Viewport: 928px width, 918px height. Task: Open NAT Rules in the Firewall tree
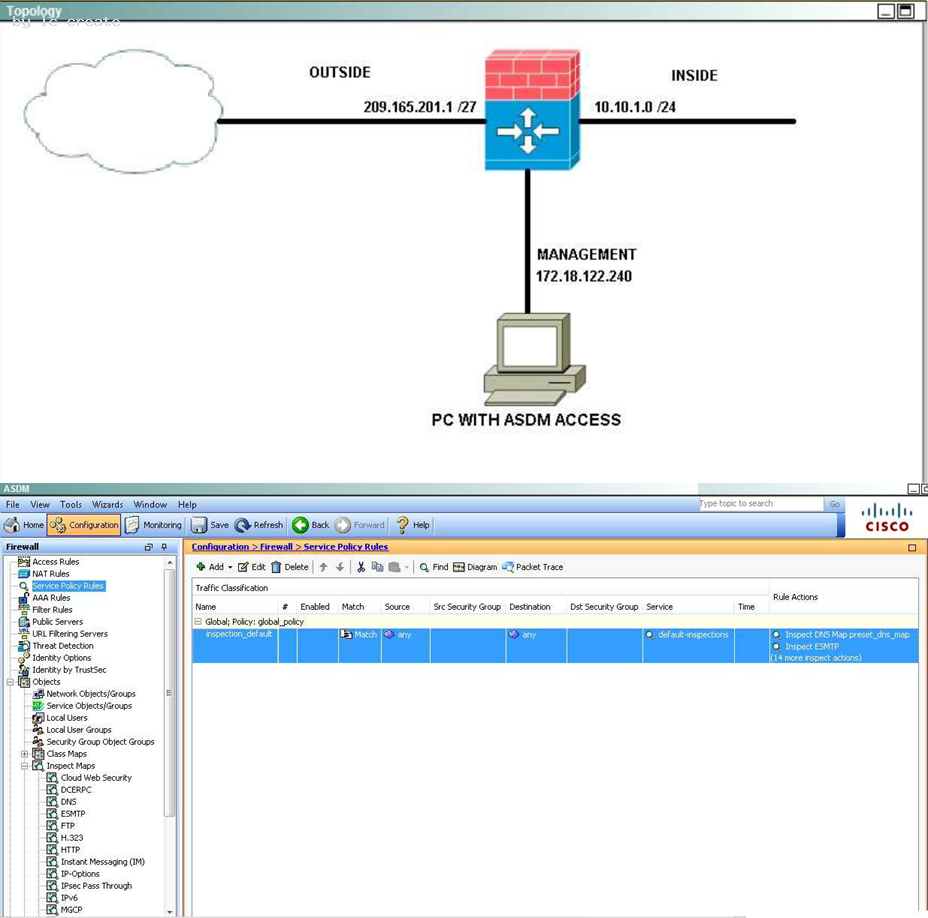pyautogui.click(x=51, y=574)
